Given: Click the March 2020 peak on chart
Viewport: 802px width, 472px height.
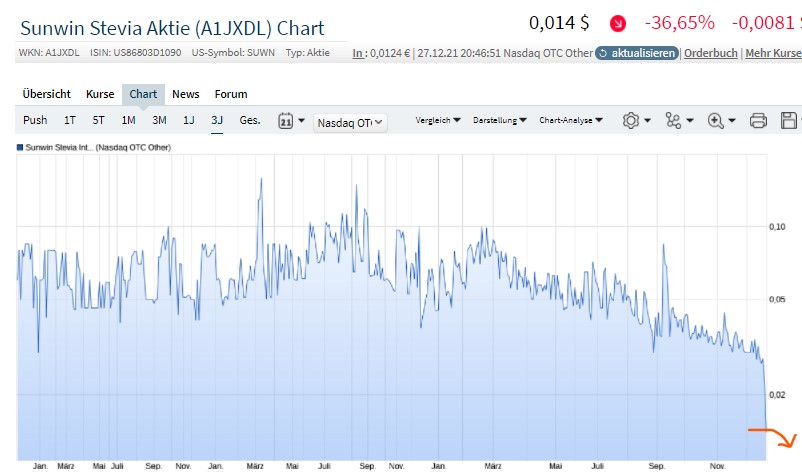Looking at the screenshot, I should click(261, 179).
